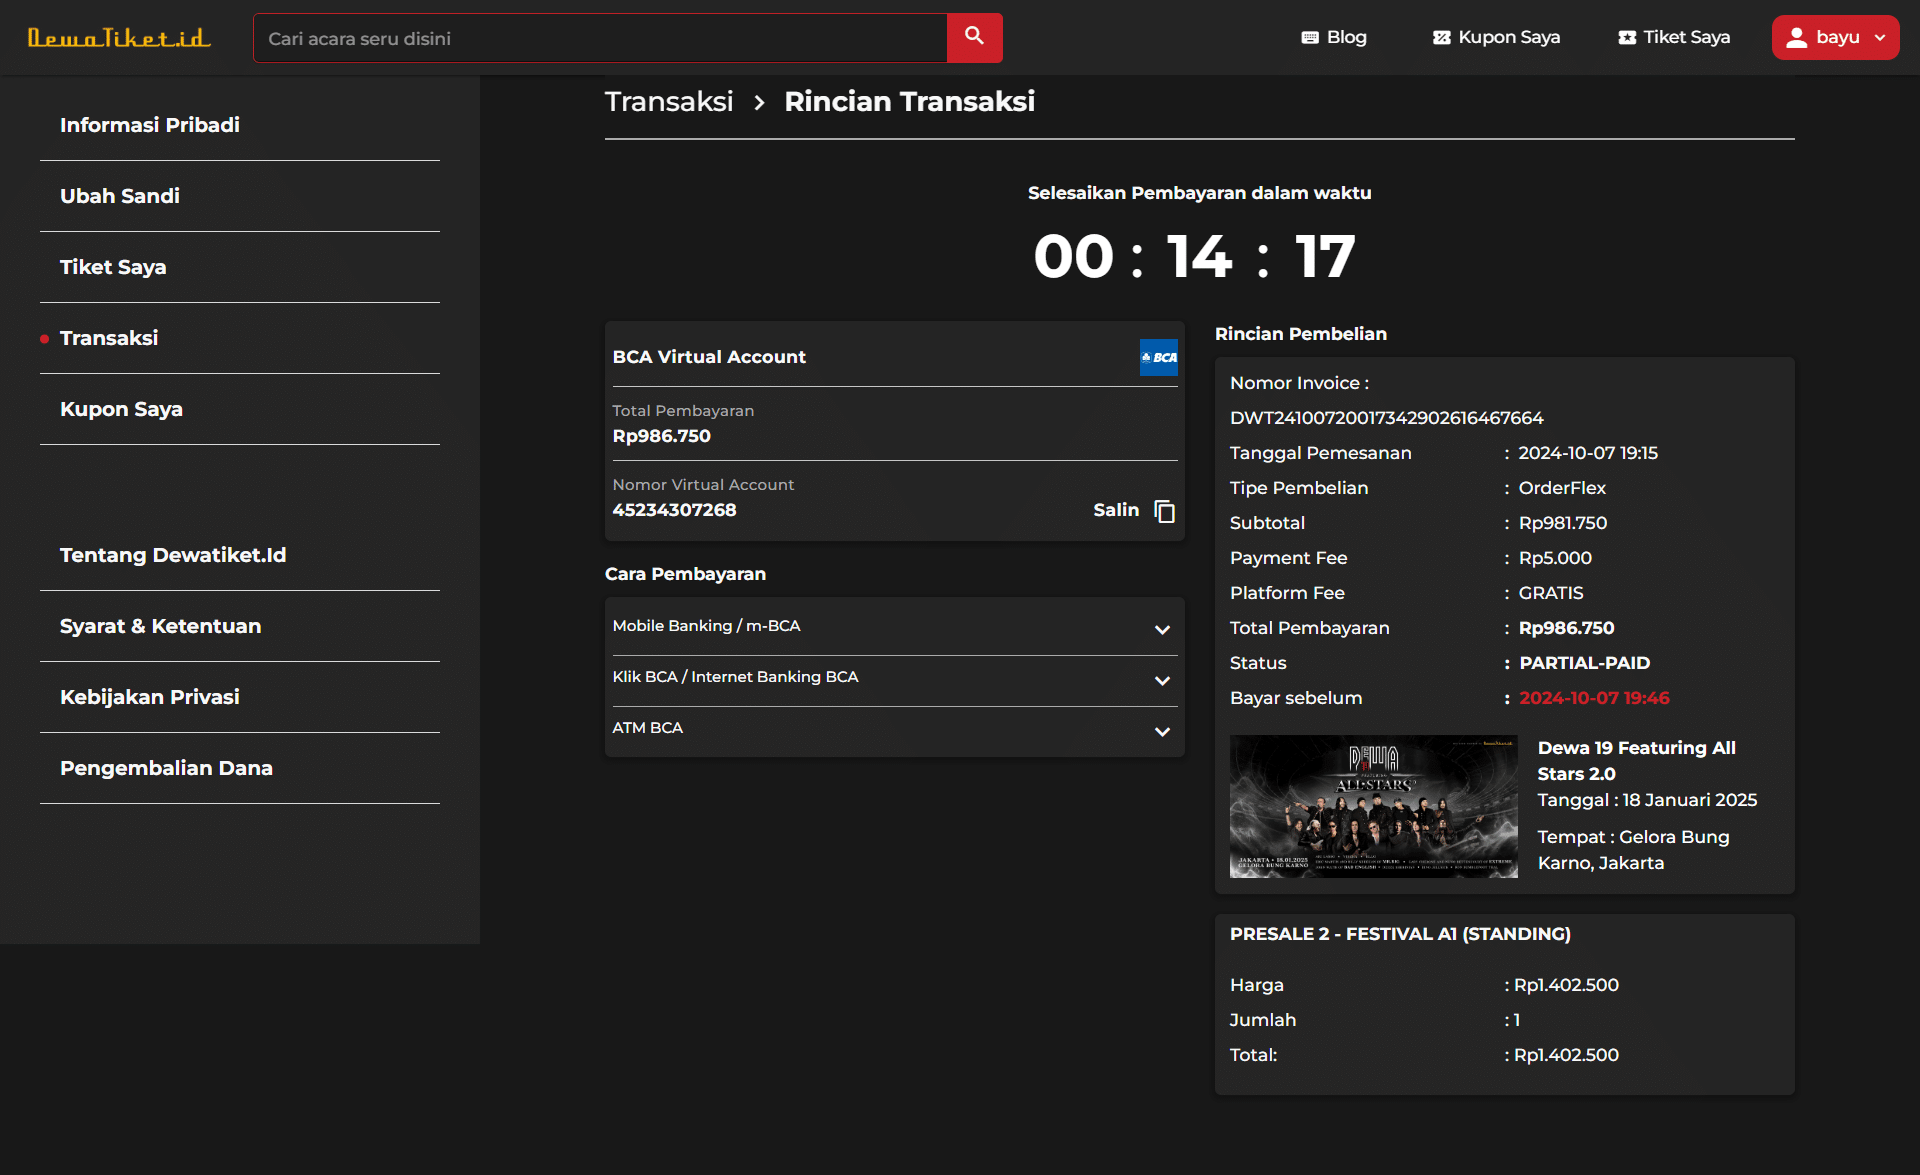Click the red search magnifier button

[x=974, y=38]
